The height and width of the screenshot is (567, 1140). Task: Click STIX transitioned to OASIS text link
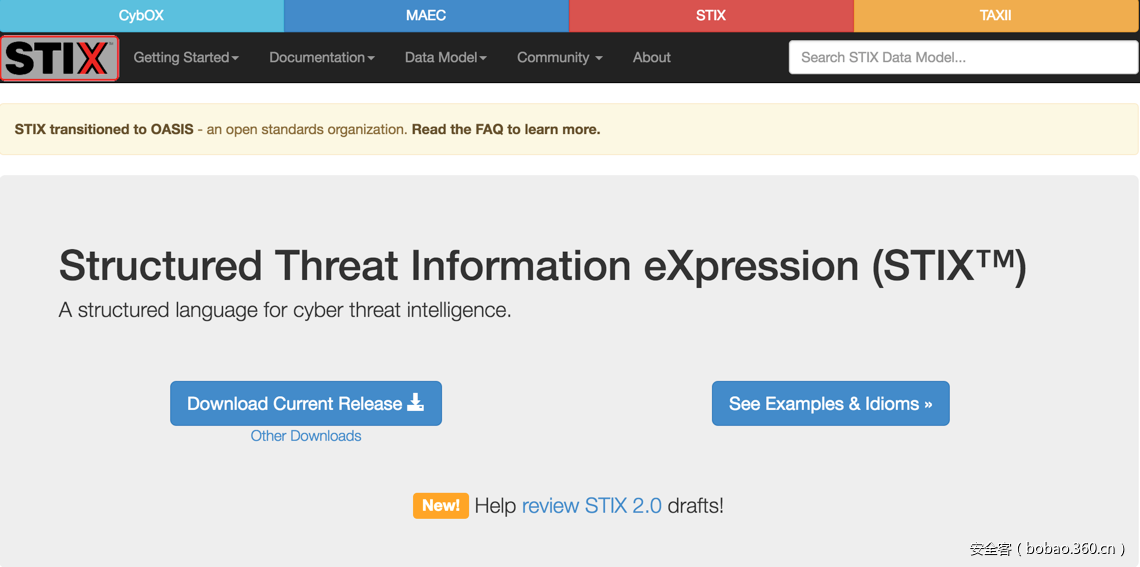tap(104, 129)
